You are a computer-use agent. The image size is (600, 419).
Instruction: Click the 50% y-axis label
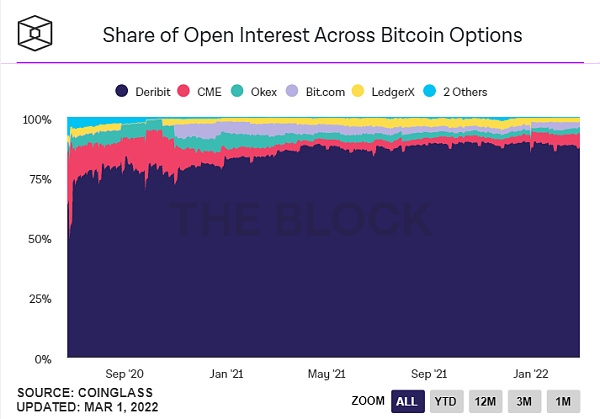coord(38,239)
